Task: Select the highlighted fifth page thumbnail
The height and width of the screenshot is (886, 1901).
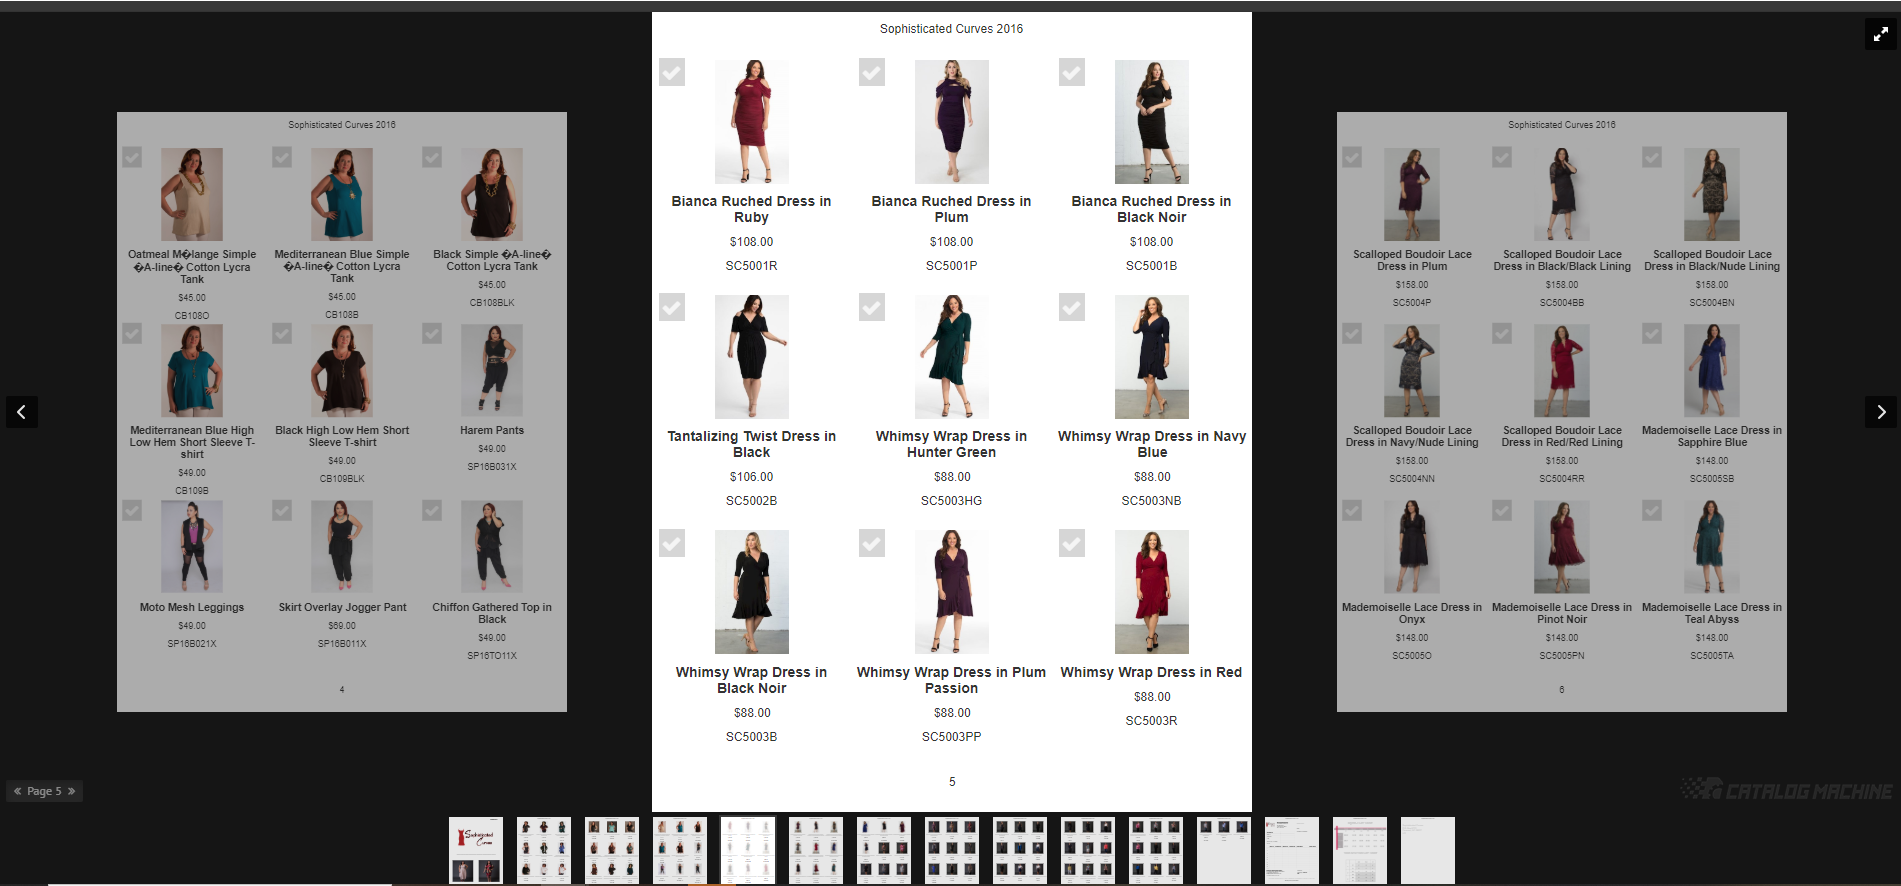Action: (748, 850)
